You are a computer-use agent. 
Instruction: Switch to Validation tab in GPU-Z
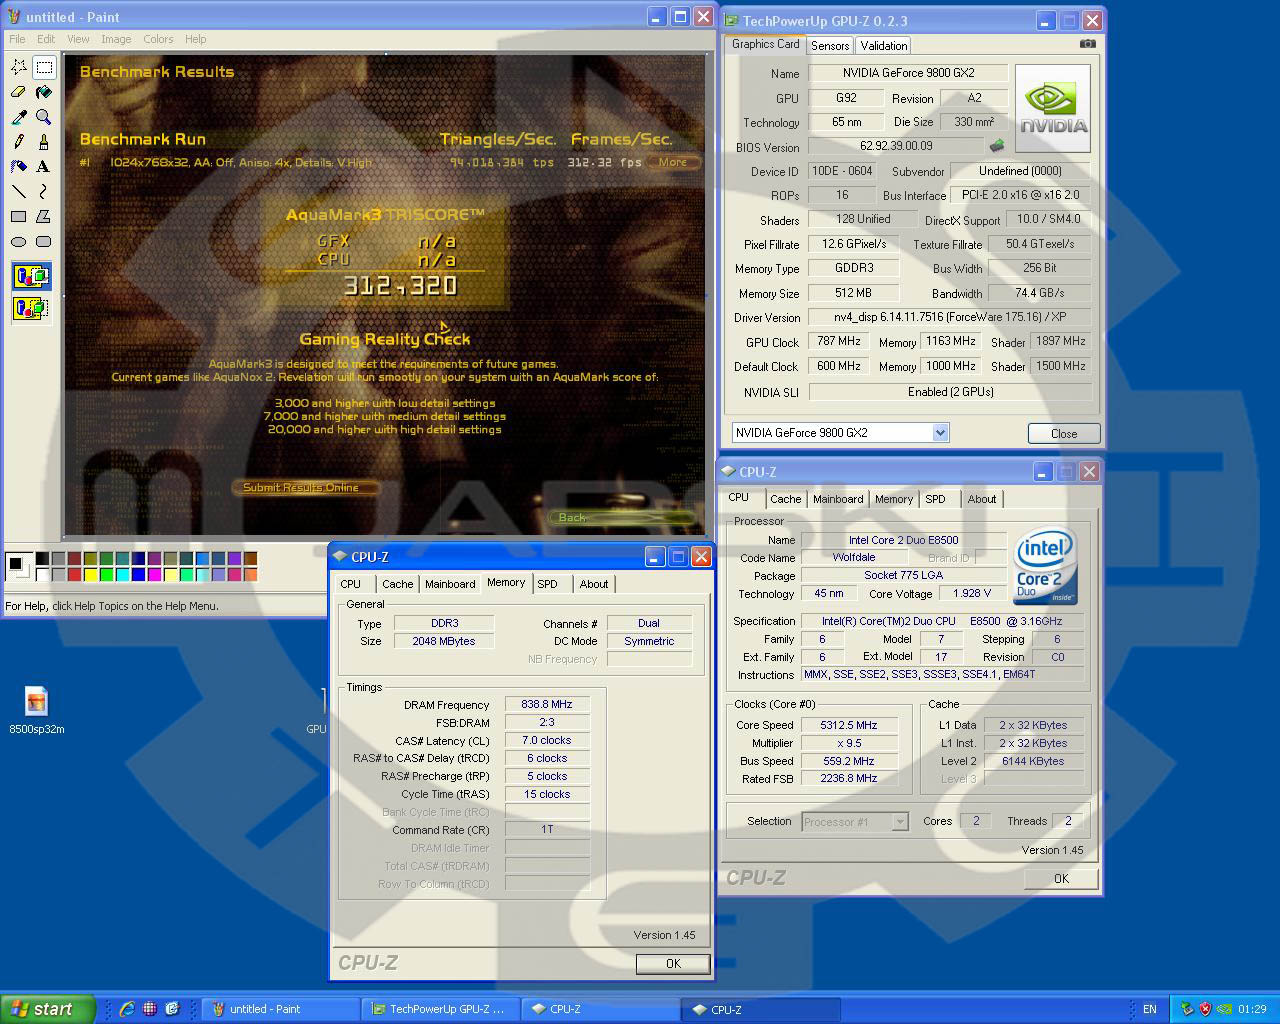tap(884, 46)
